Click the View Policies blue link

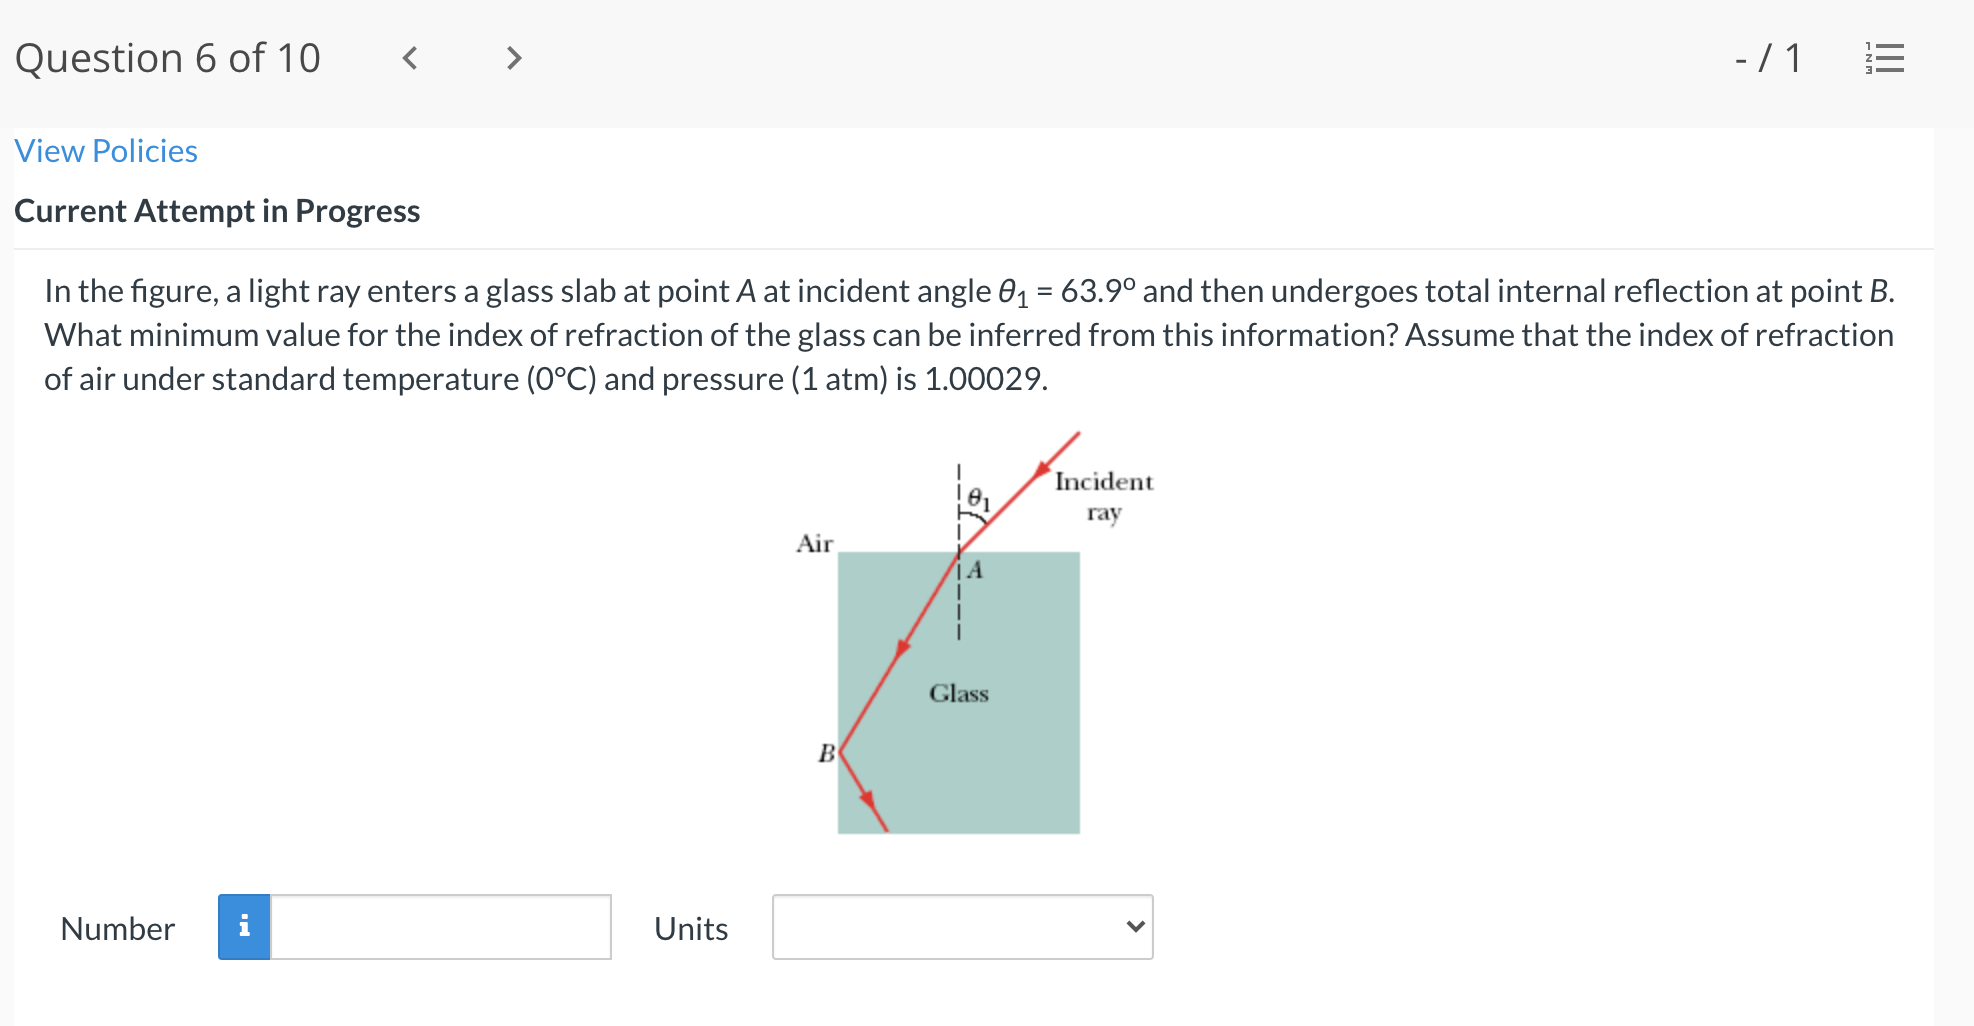(x=105, y=150)
